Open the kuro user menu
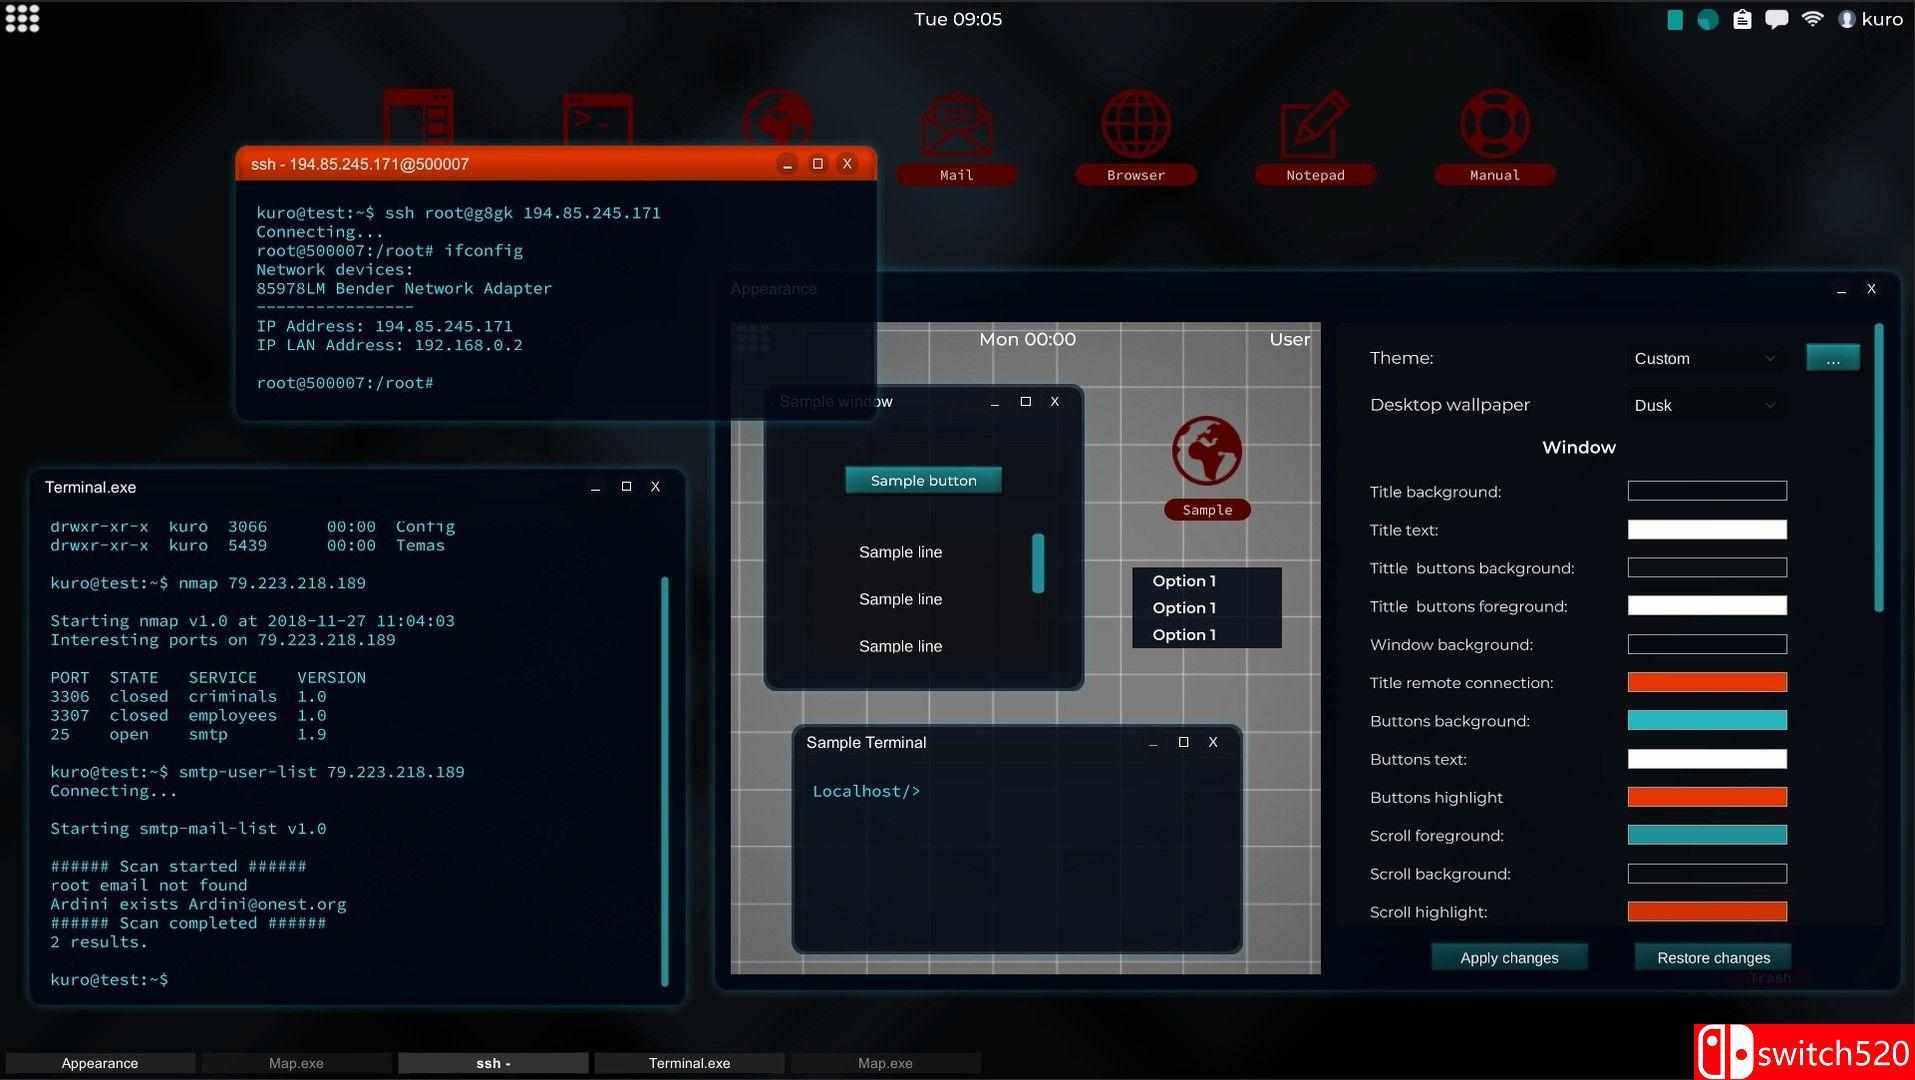Image resolution: width=1915 pixels, height=1080 pixels. [x=1871, y=19]
